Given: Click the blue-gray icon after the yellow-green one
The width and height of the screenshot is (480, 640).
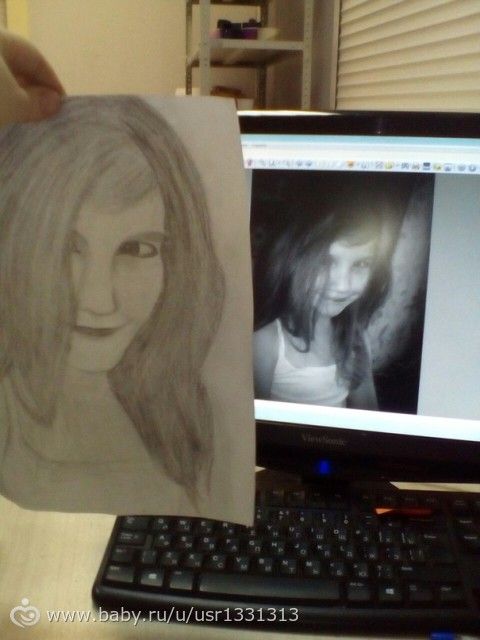Looking at the screenshot, I should [x=447, y=167].
